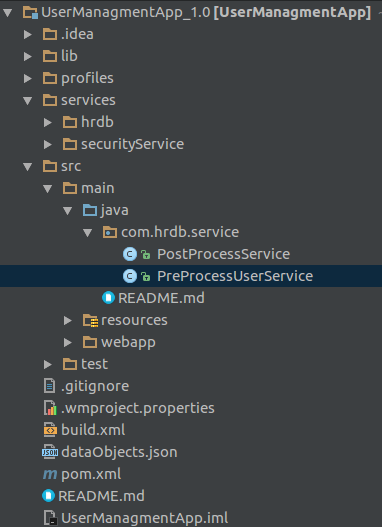
Task: Expand the webapp folder arrow
Action: point(68,342)
